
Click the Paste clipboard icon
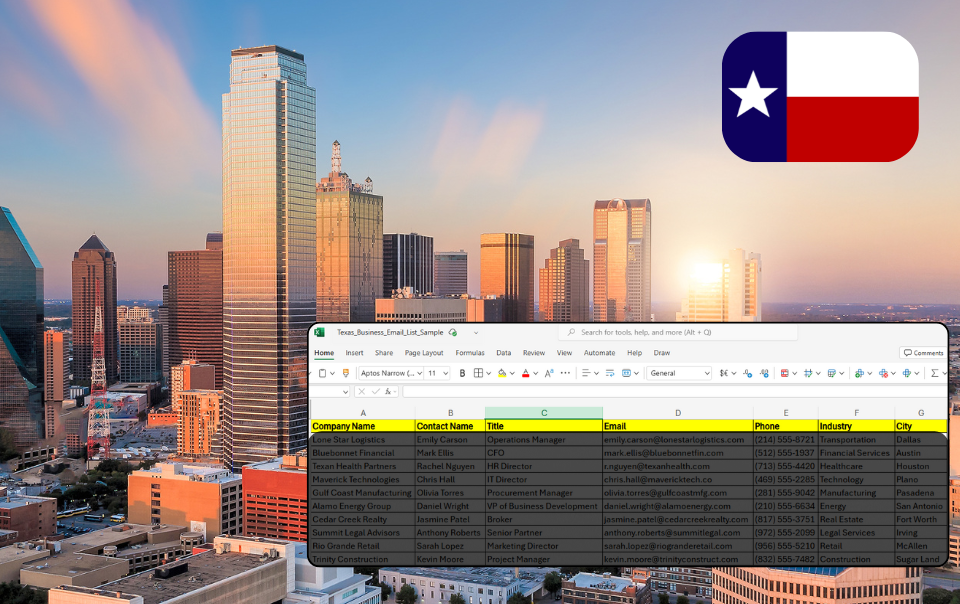tap(322, 373)
